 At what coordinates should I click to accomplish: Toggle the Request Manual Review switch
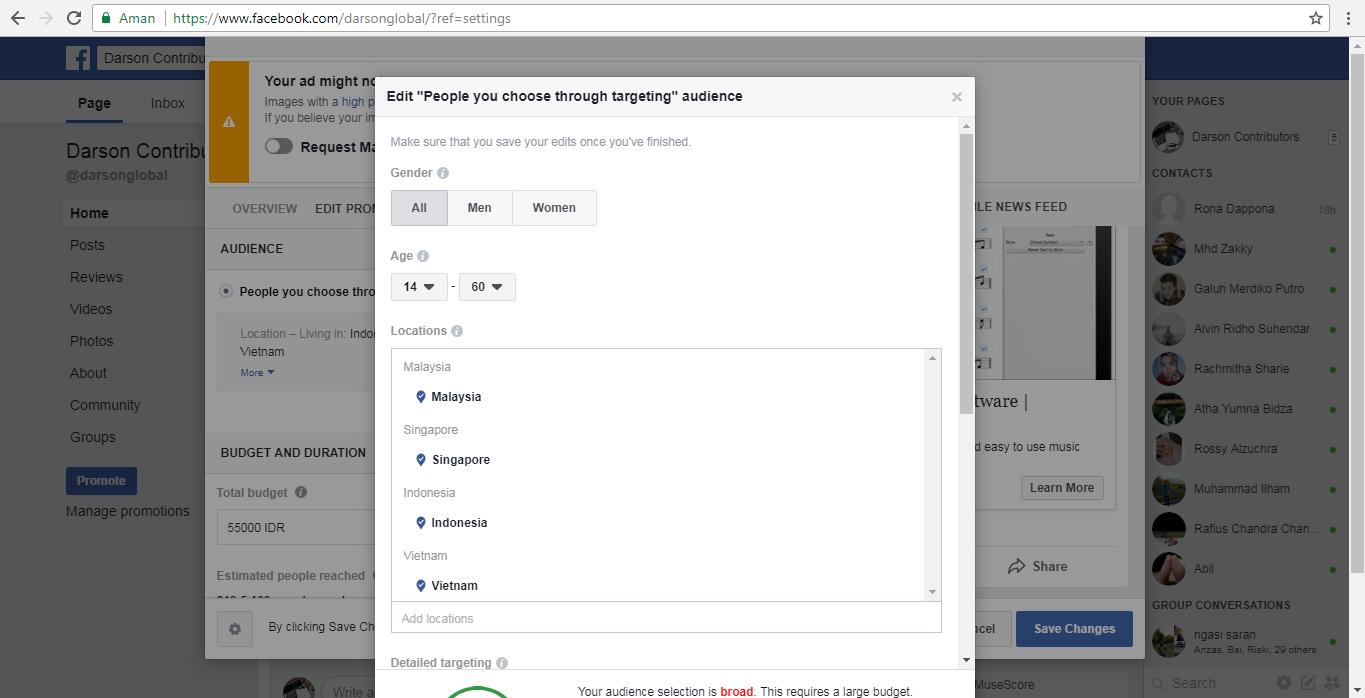279,147
